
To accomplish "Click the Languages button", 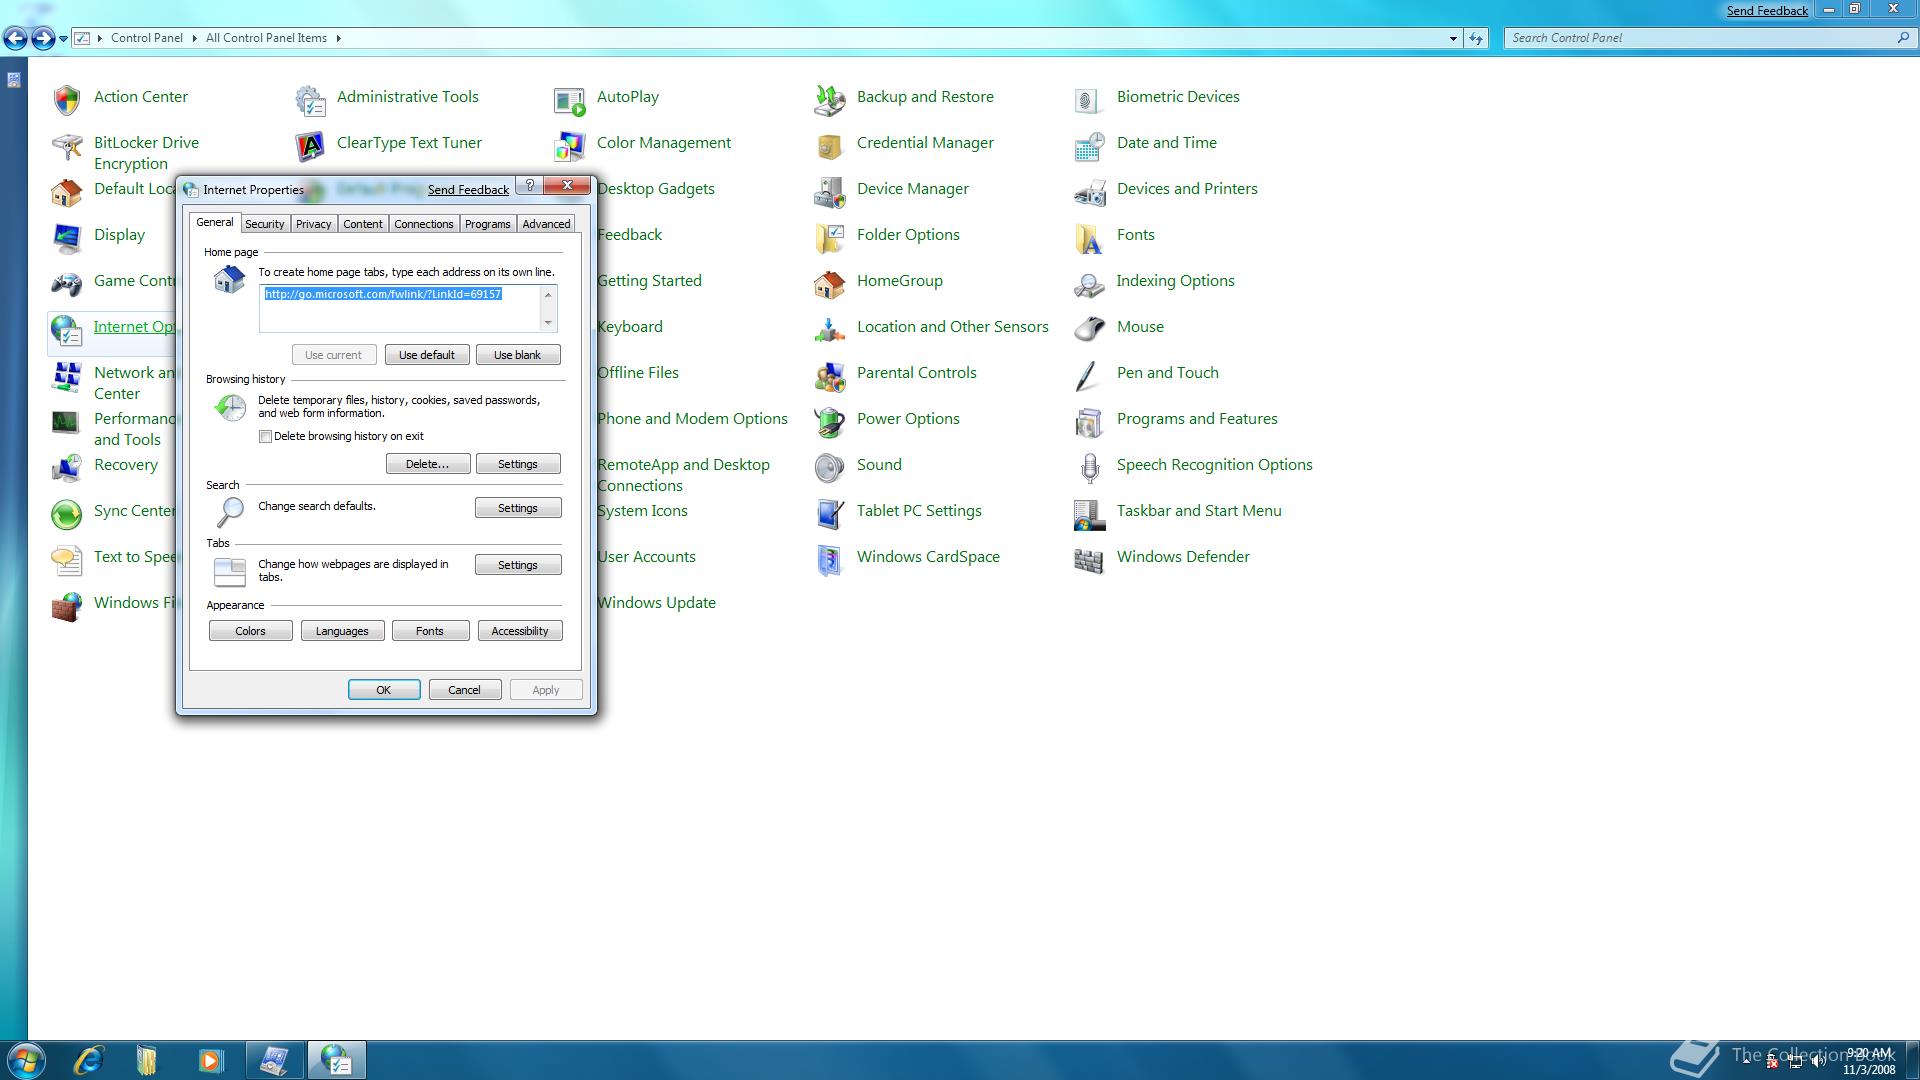I will click(x=342, y=631).
